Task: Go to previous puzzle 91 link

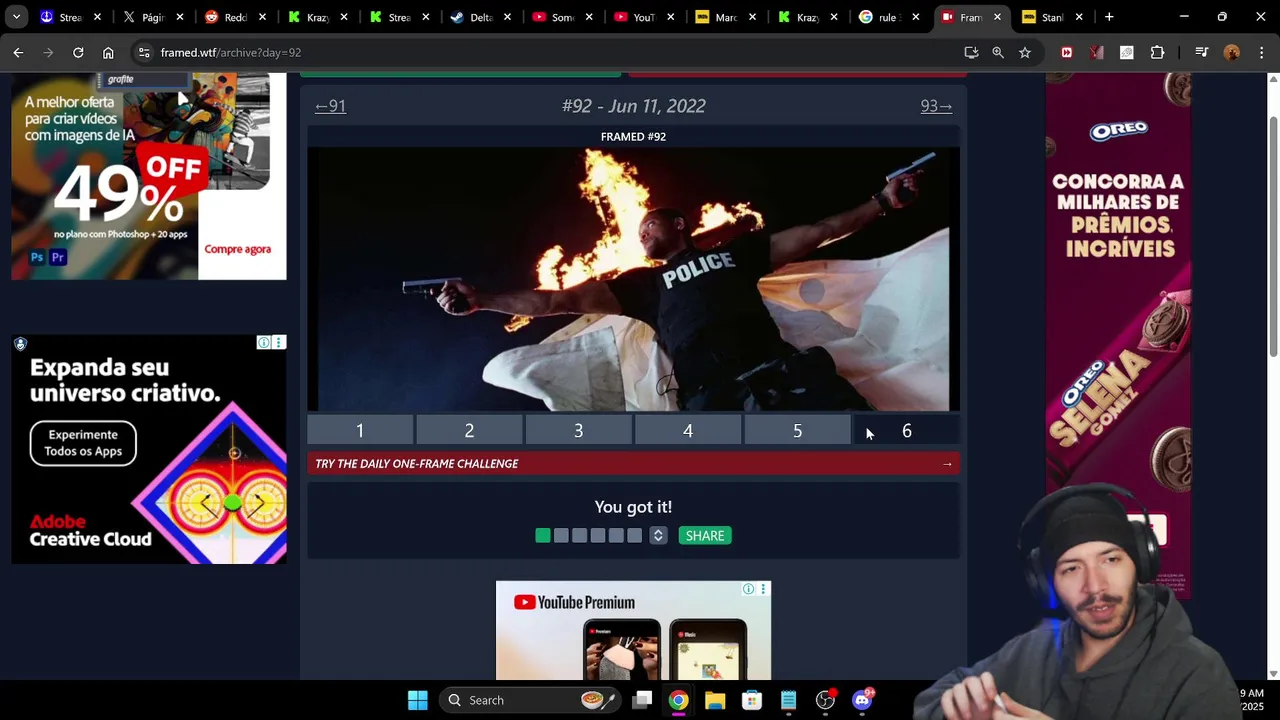Action: pos(330,106)
